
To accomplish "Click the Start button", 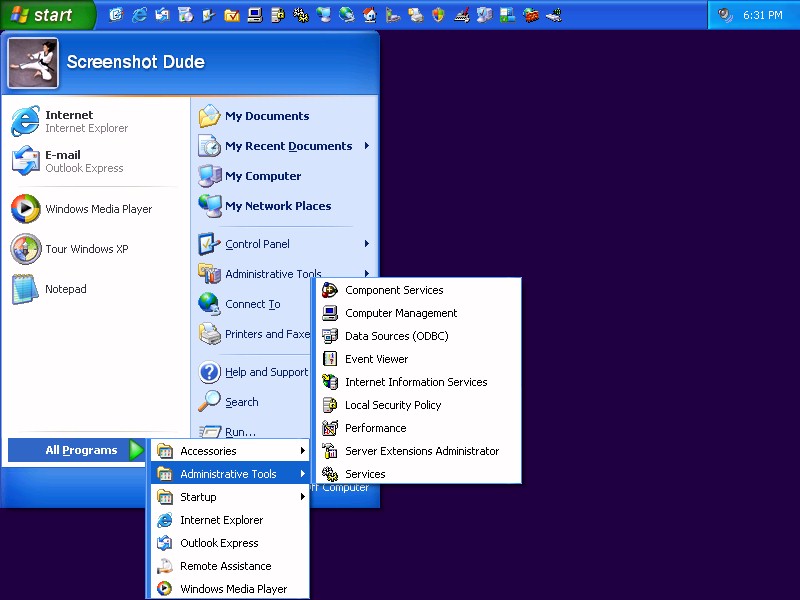I will (46, 15).
